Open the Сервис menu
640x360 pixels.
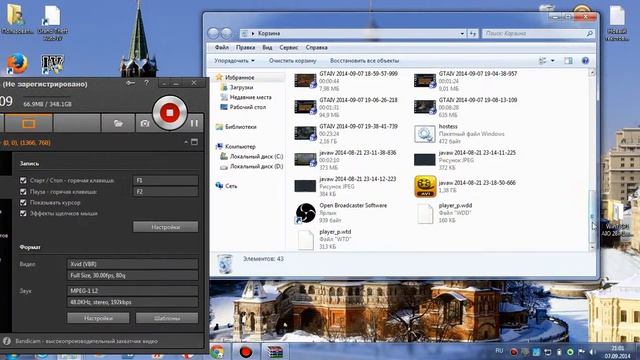coord(289,47)
